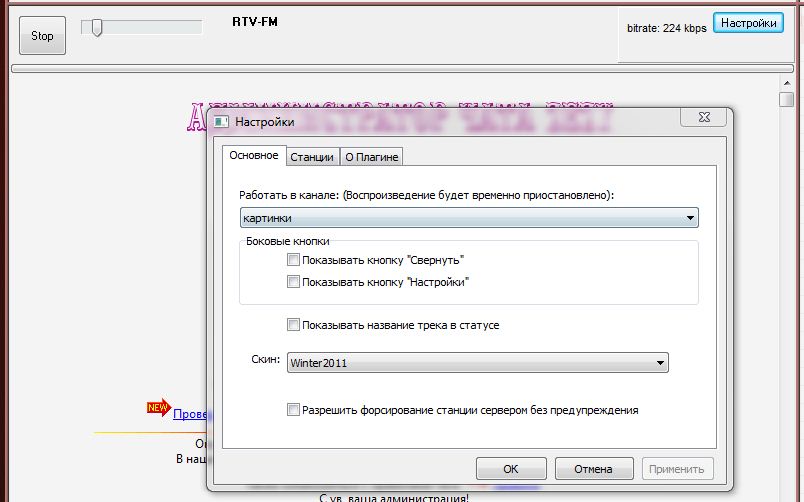Select the Основное tab
This screenshot has width=804, height=502.
253,156
